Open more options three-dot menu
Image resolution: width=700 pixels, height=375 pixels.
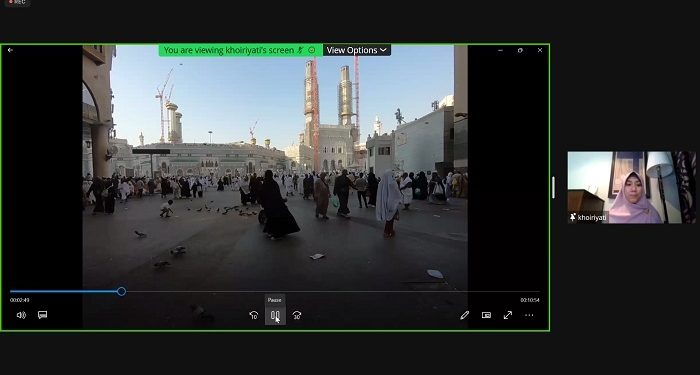(529, 315)
